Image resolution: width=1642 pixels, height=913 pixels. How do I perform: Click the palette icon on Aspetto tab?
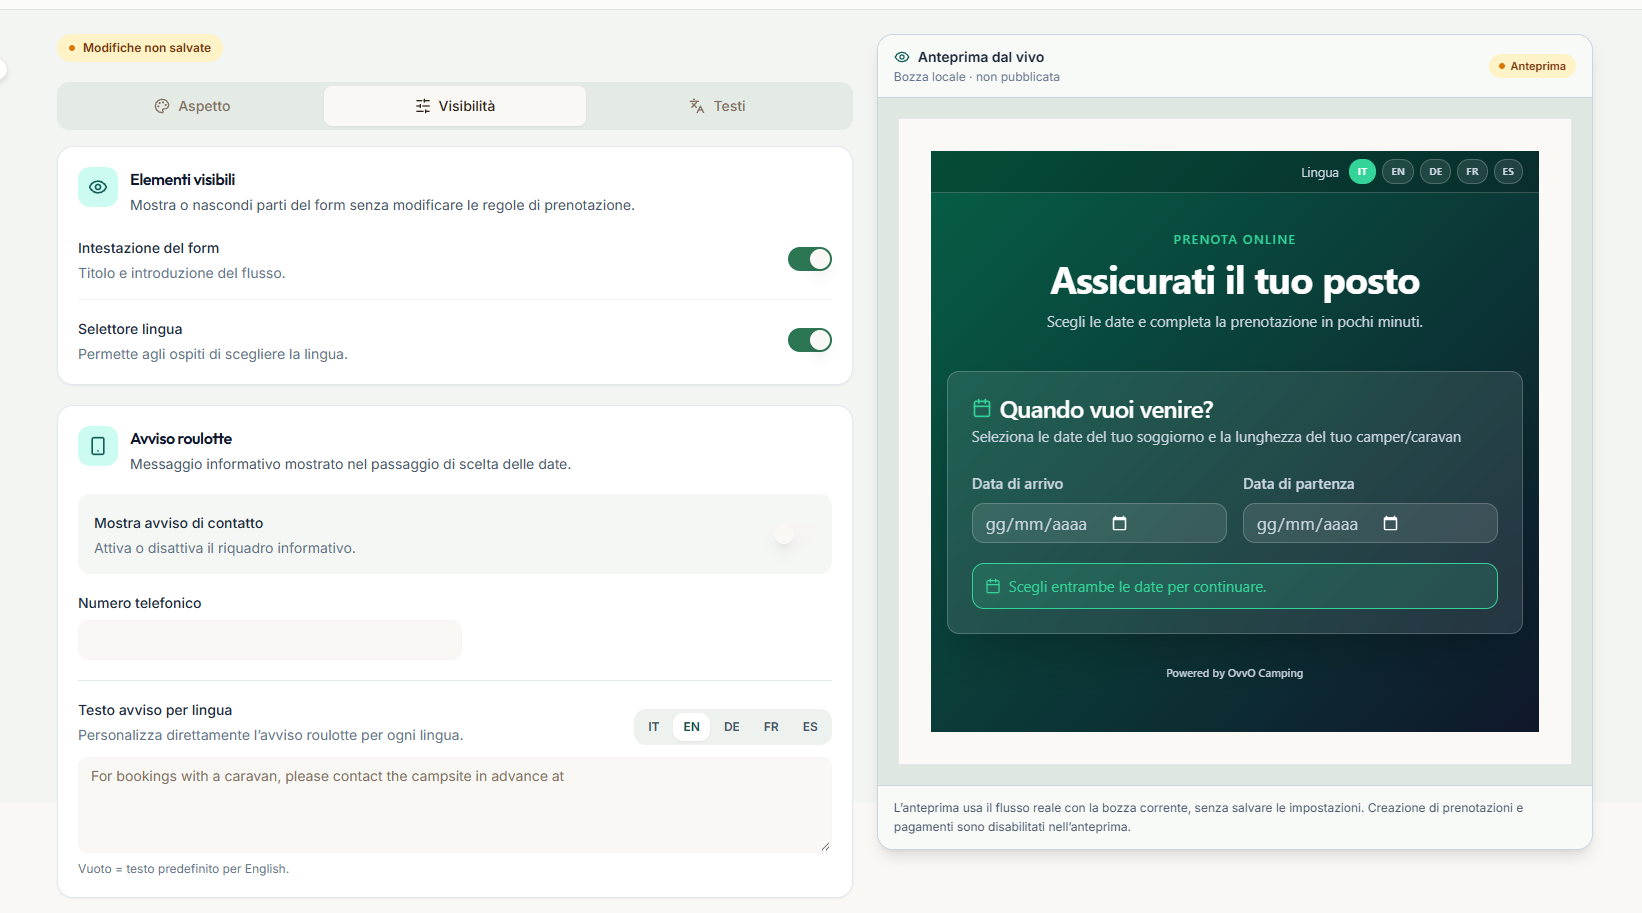pyautogui.click(x=162, y=106)
